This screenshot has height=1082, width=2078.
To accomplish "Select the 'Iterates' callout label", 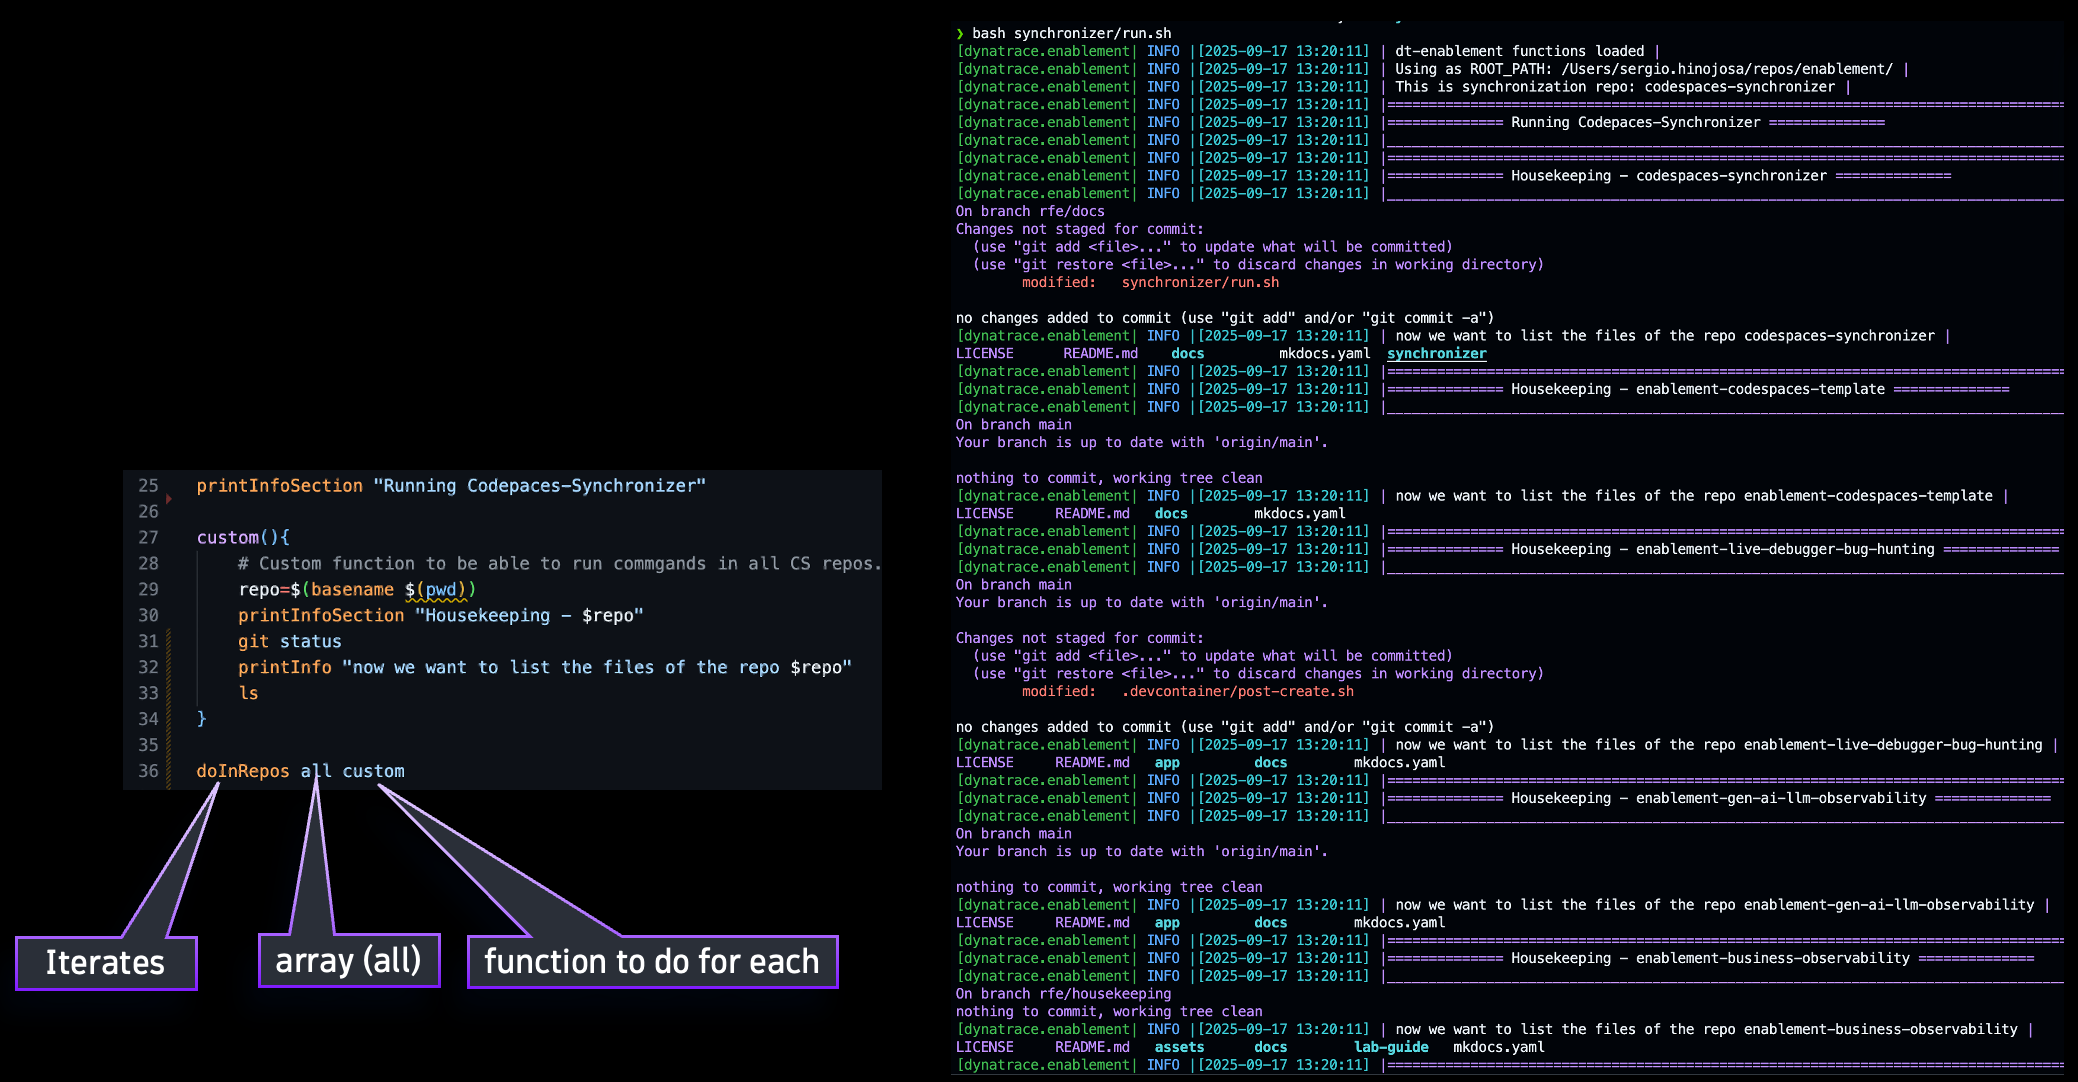I will (106, 962).
